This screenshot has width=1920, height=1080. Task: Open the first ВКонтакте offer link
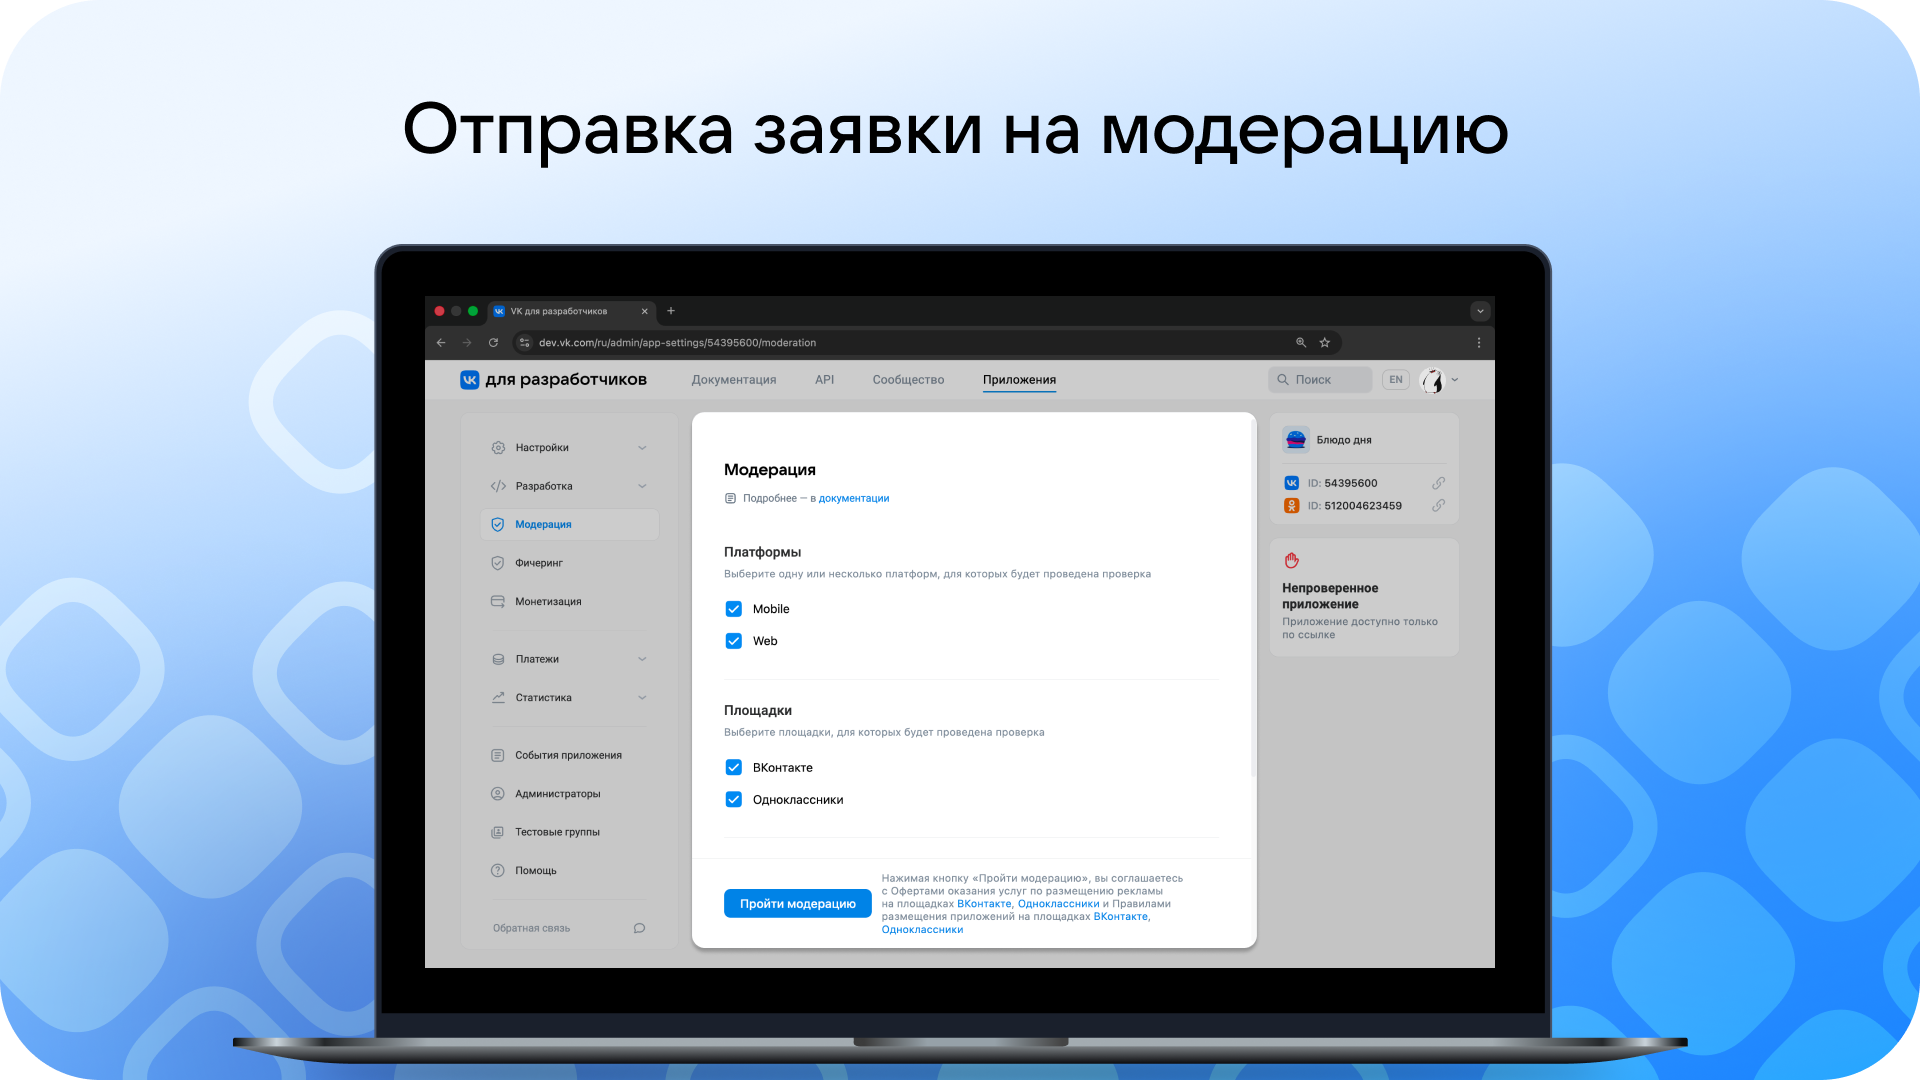pyautogui.click(x=984, y=904)
